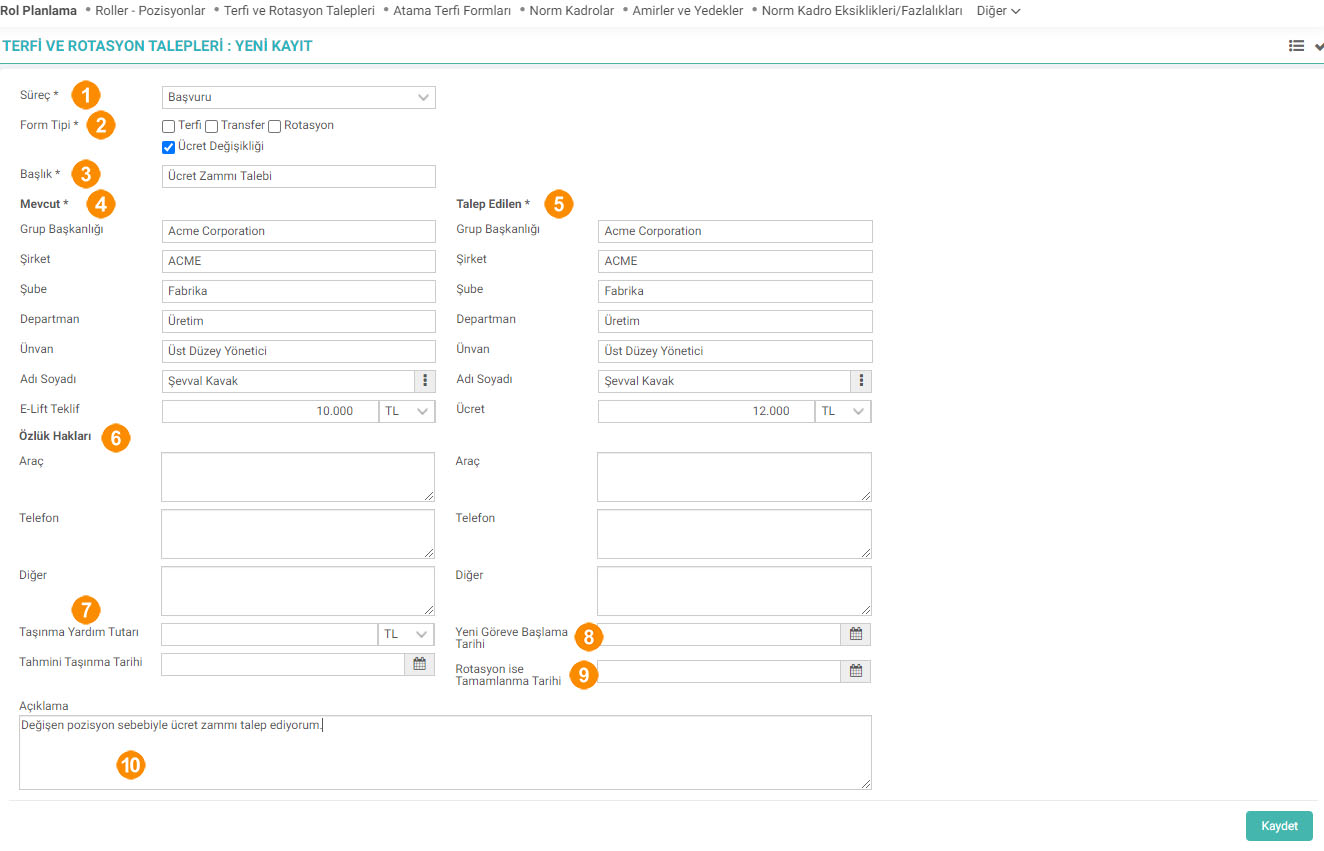Click Talep Edilen Şube field
The width and height of the screenshot is (1324, 851).
(x=735, y=291)
